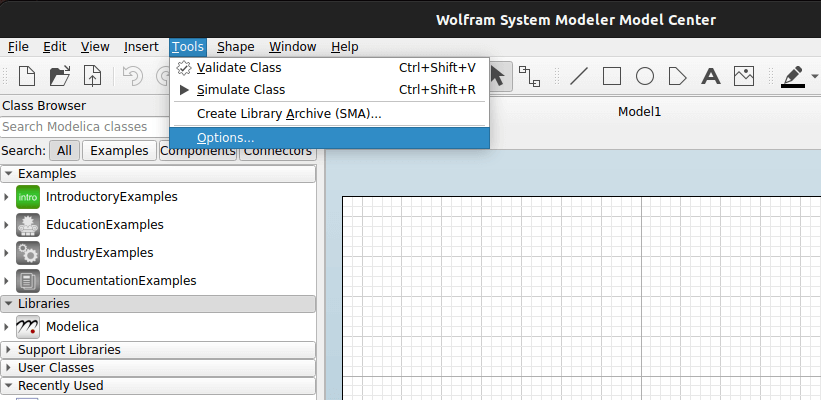Click the diagram grid canvas
This screenshot has height=400, width=821.
click(581, 298)
